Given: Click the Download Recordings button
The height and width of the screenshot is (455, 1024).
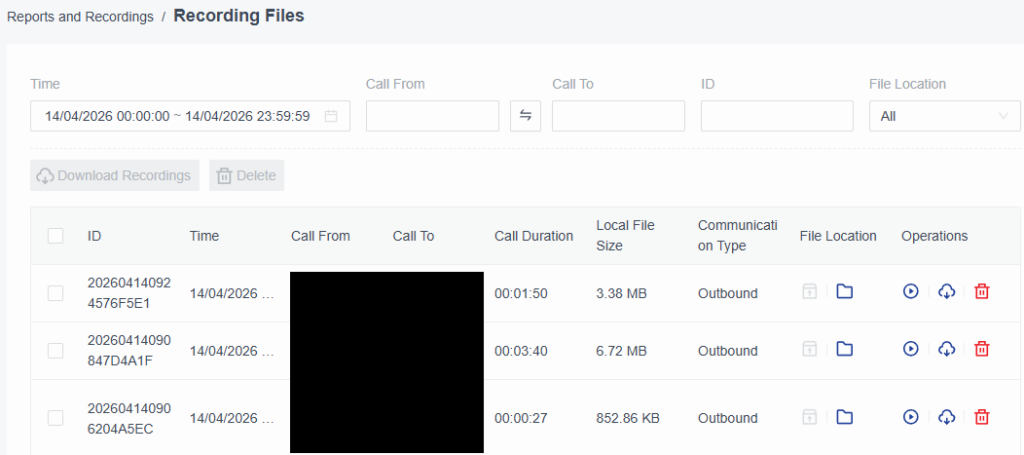Looking at the screenshot, I should coord(114,176).
